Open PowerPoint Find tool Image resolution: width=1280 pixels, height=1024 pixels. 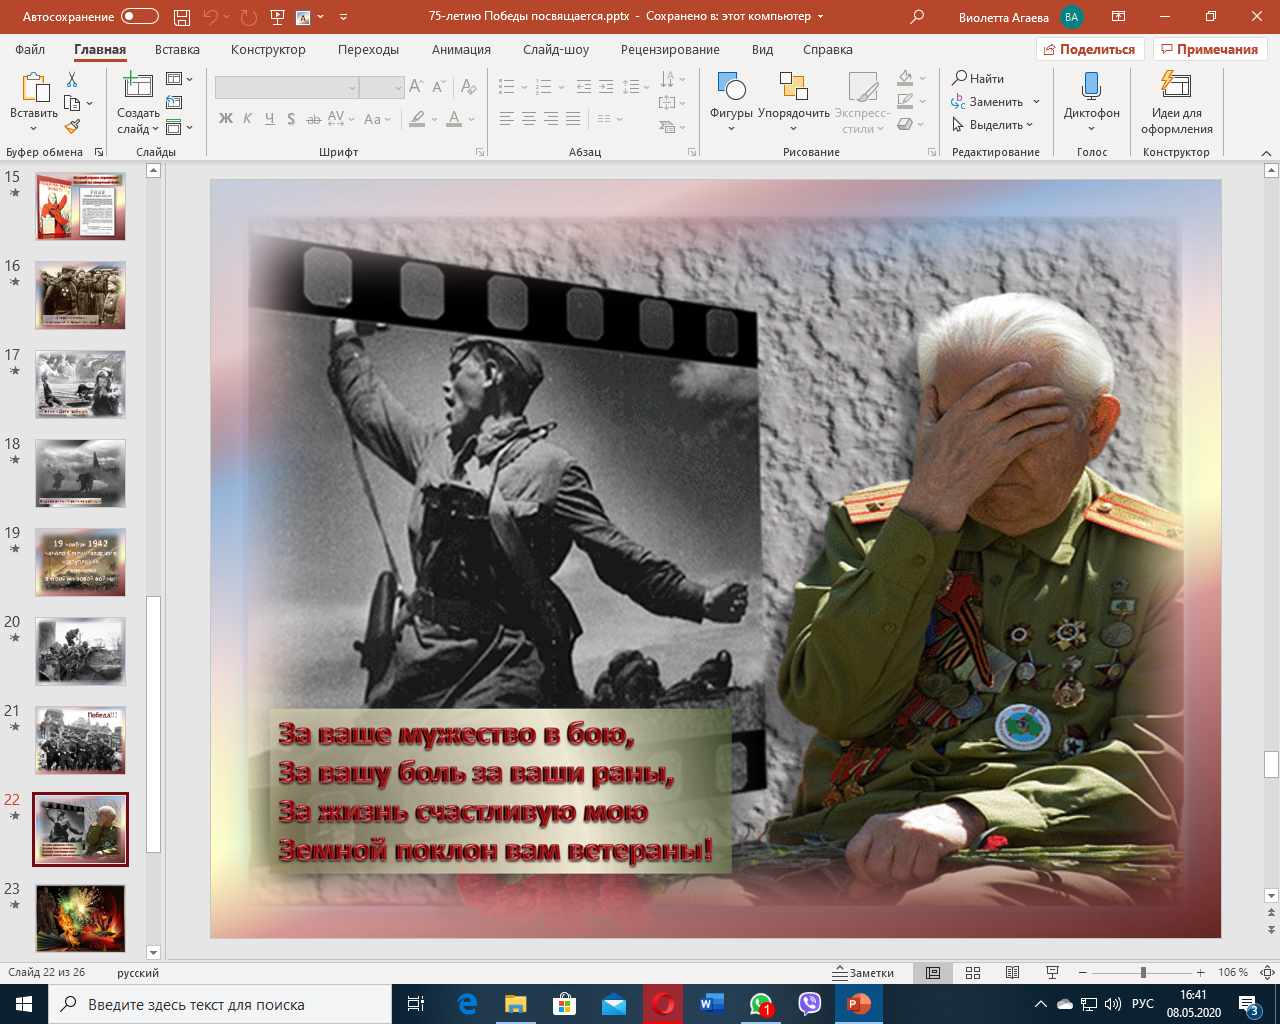point(978,78)
